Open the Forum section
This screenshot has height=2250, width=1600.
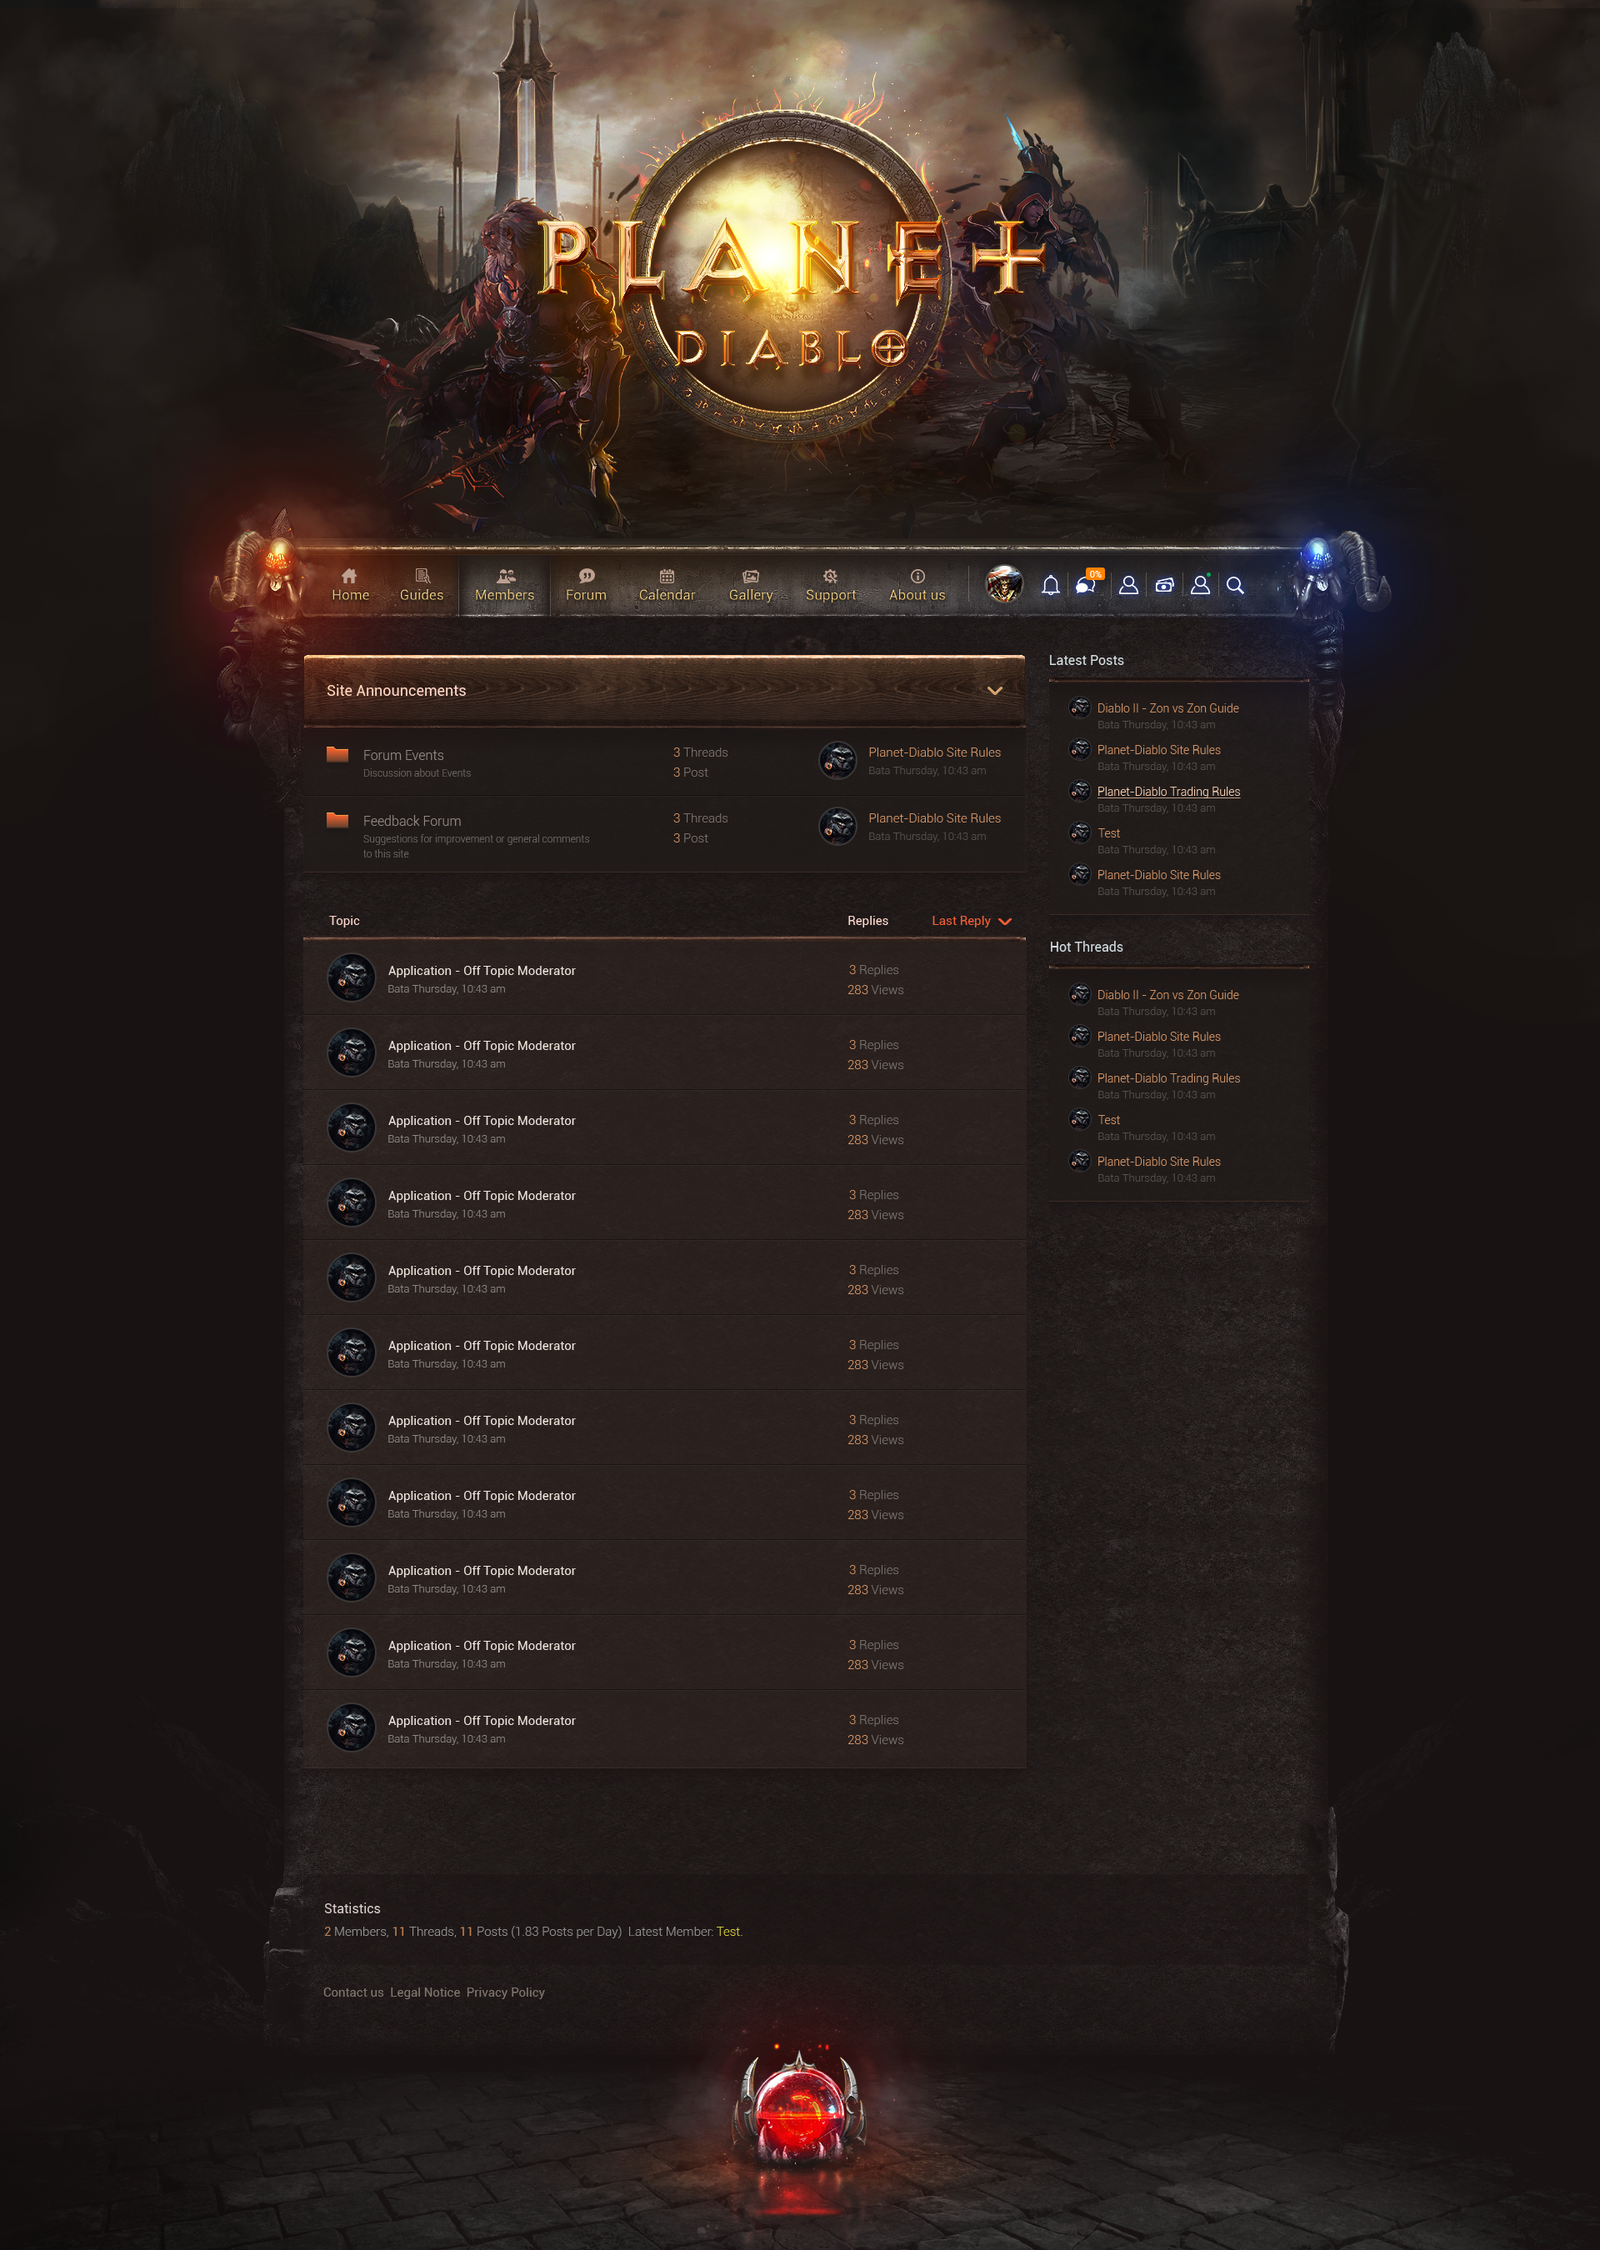[586, 586]
